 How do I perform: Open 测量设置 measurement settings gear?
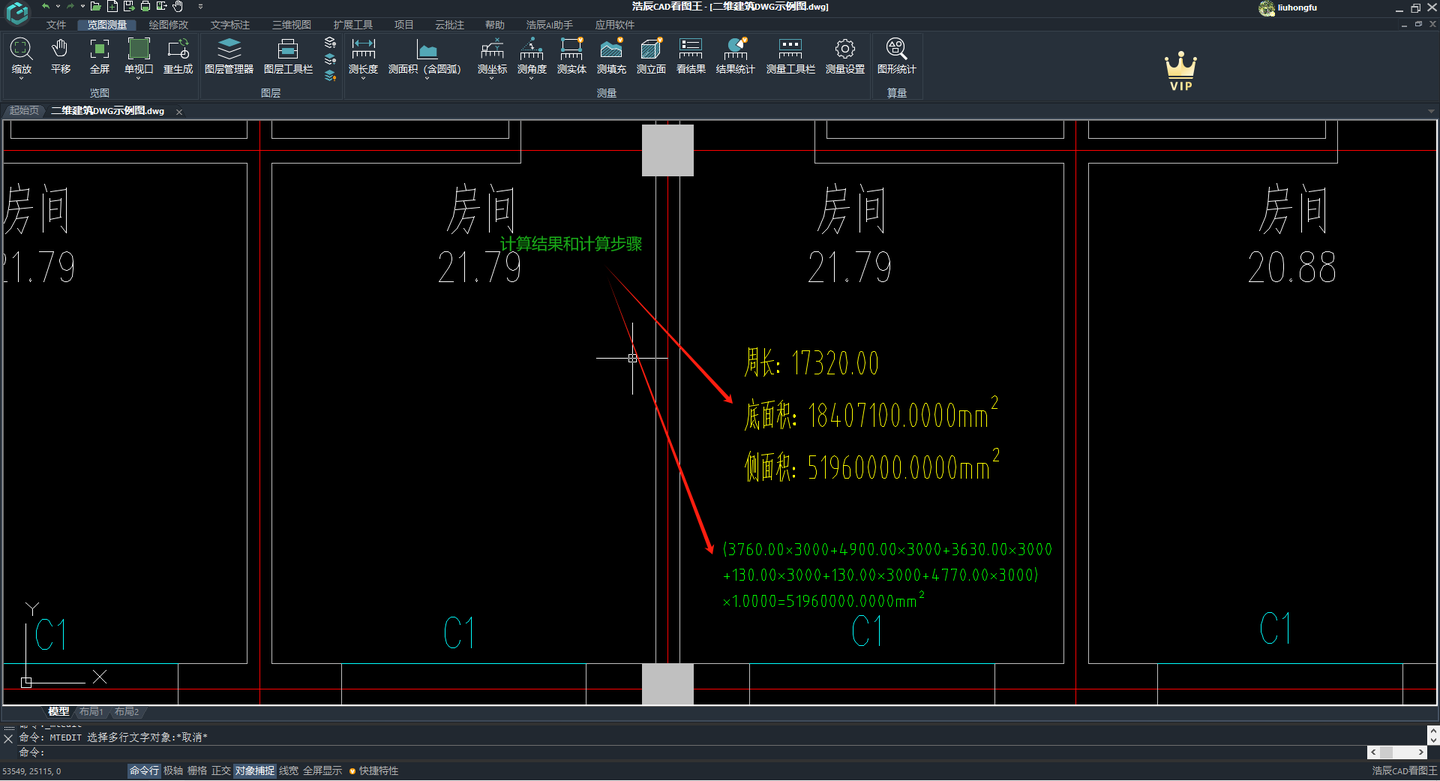pyautogui.click(x=845, y=55)
